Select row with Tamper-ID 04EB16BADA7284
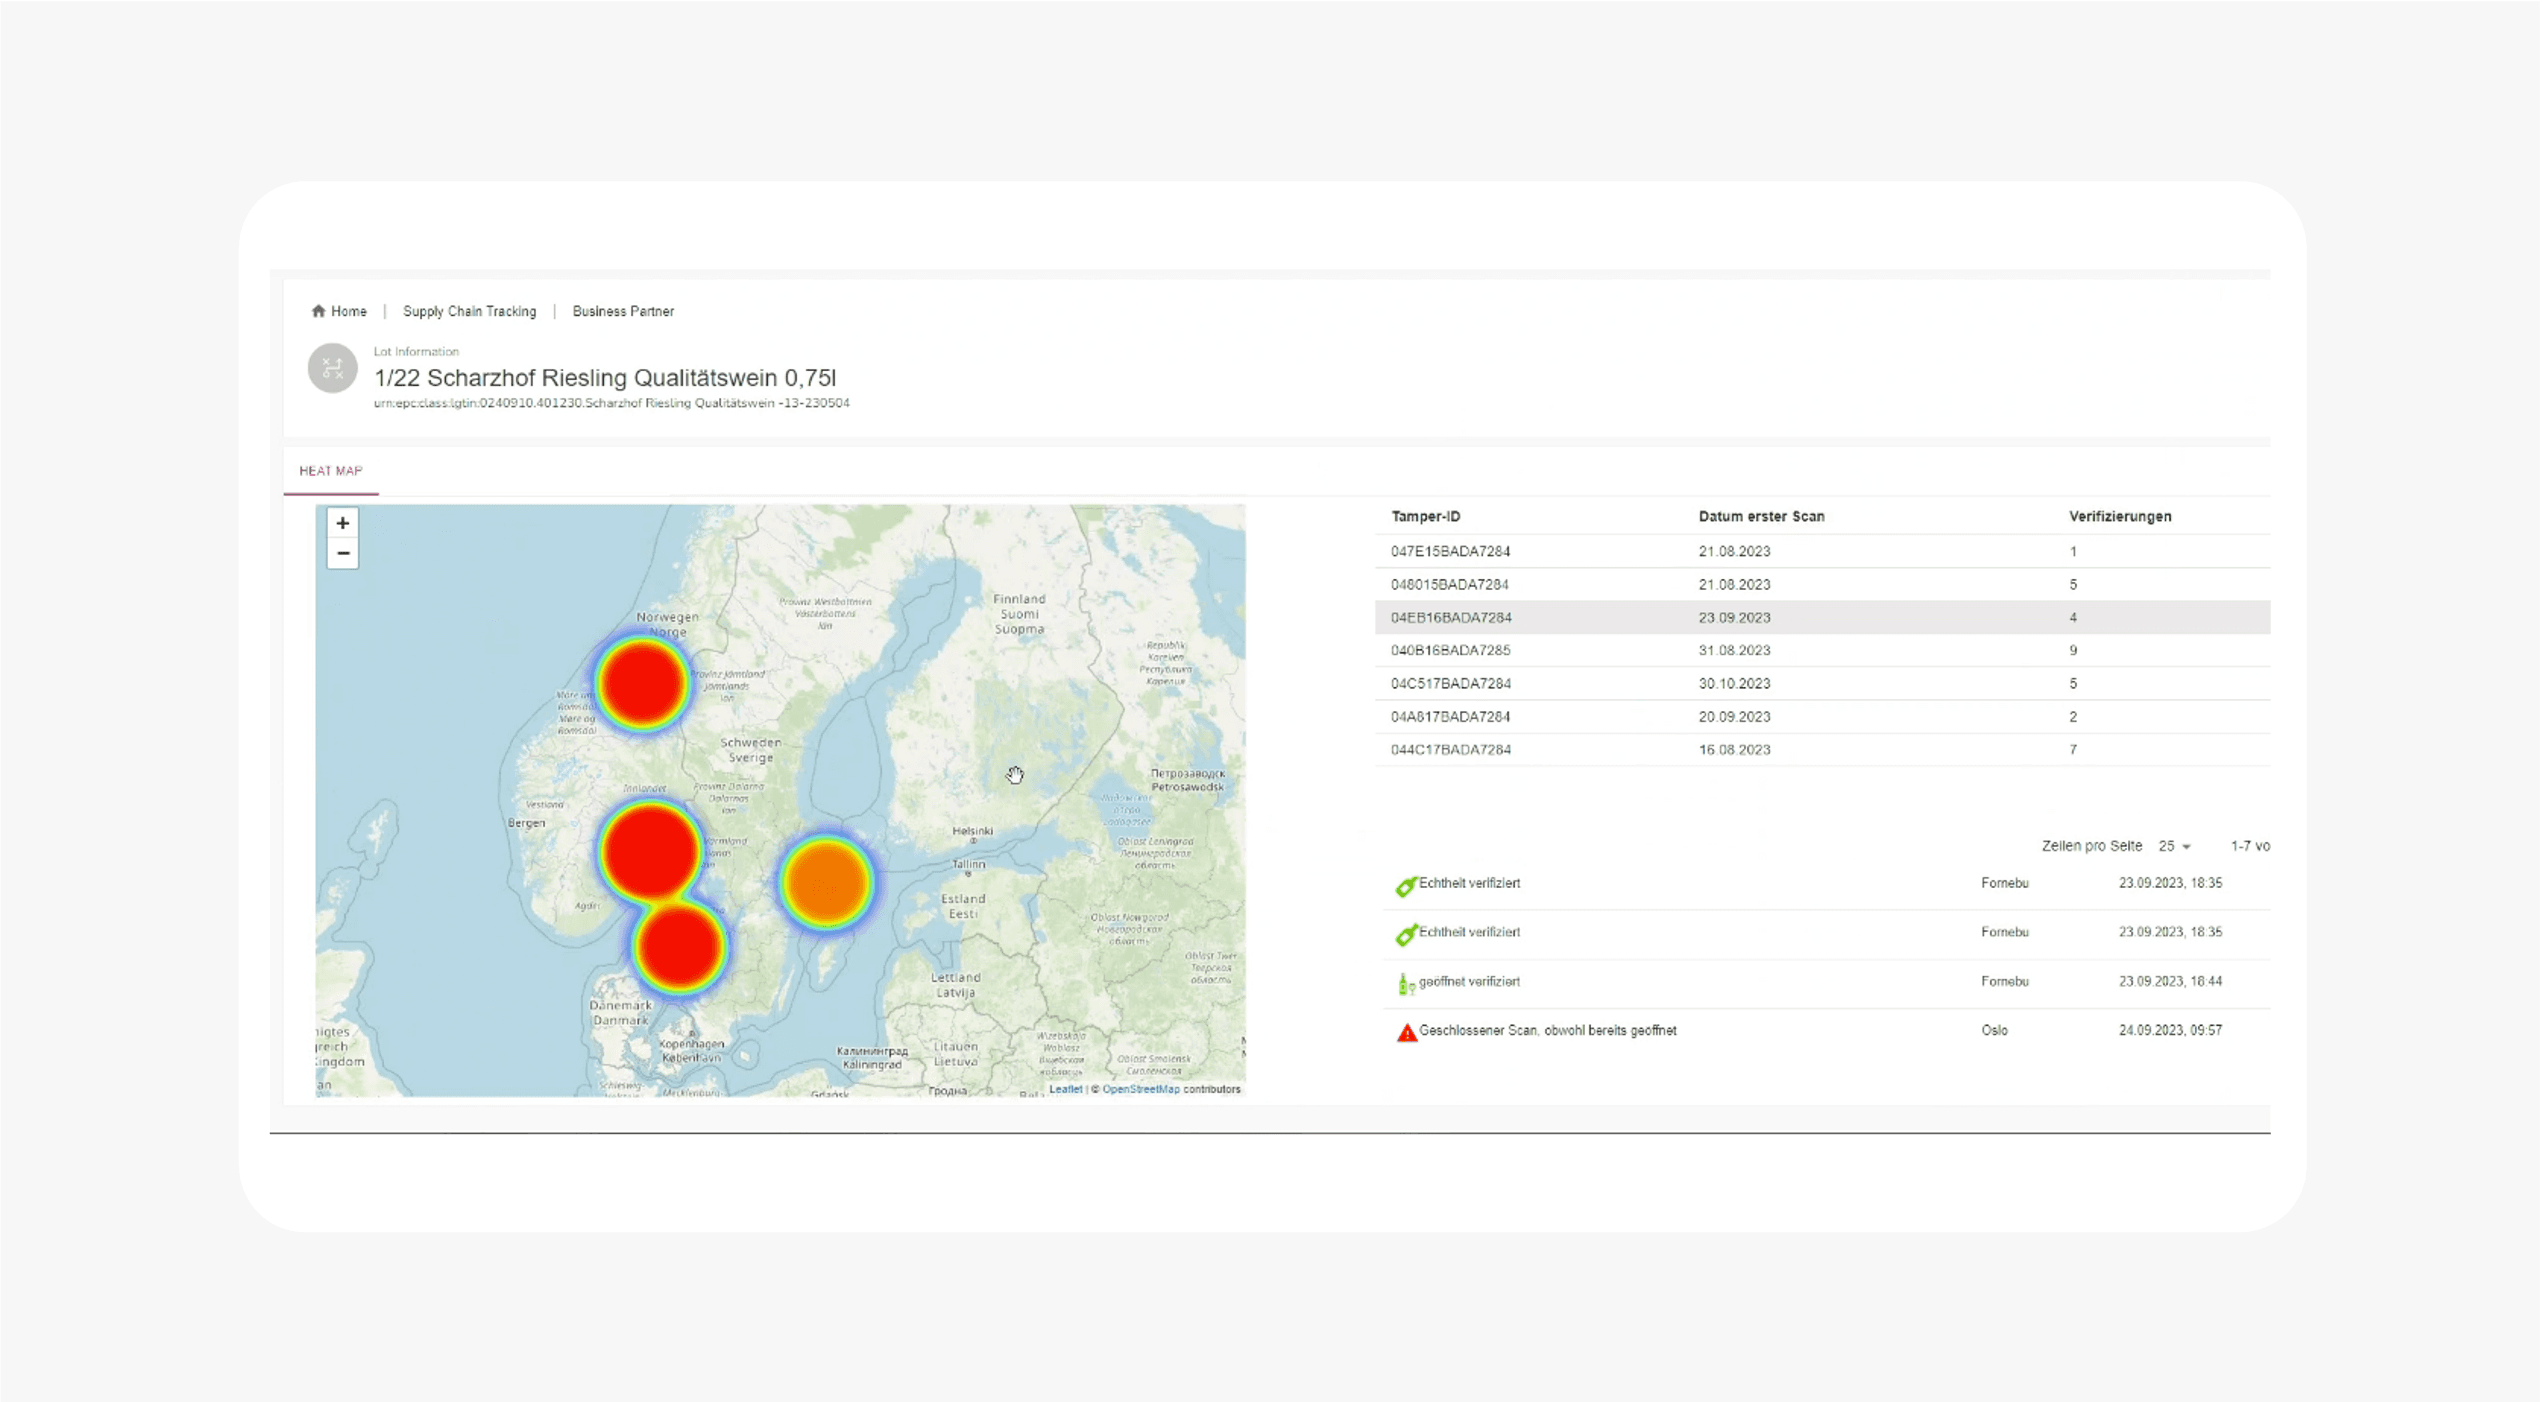This screenshot has width=2543, height=1402. click(1450, 618)
